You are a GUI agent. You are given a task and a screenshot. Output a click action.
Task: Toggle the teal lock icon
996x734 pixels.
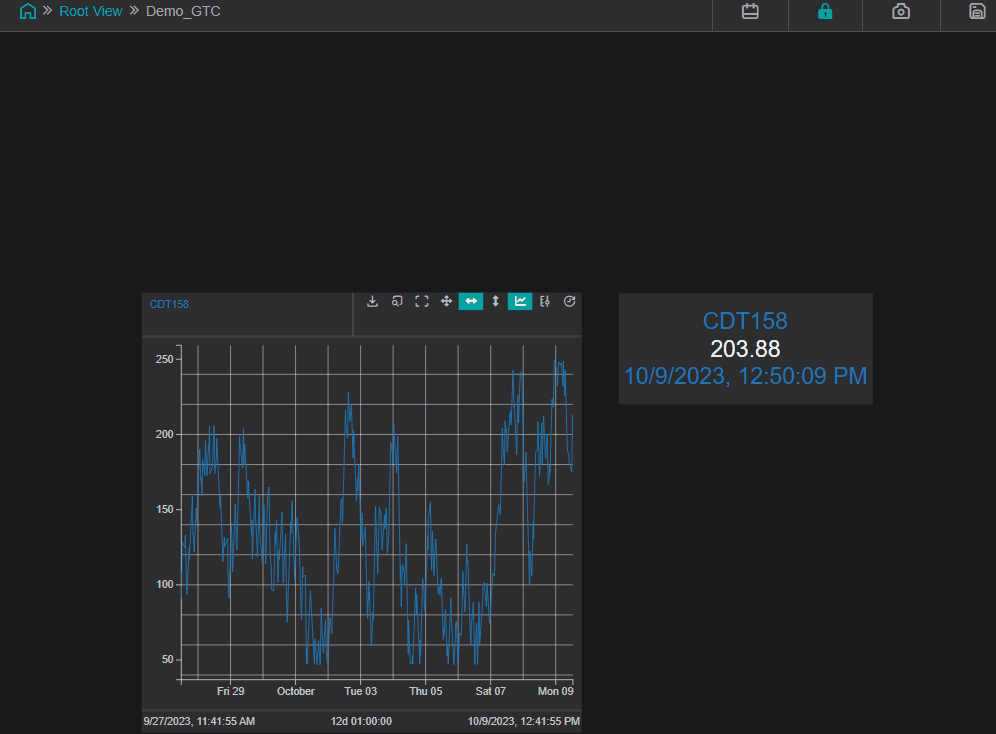(x=825, y=11)
